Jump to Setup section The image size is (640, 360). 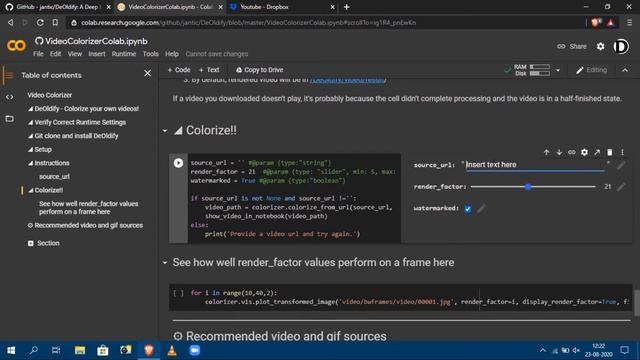40,150
